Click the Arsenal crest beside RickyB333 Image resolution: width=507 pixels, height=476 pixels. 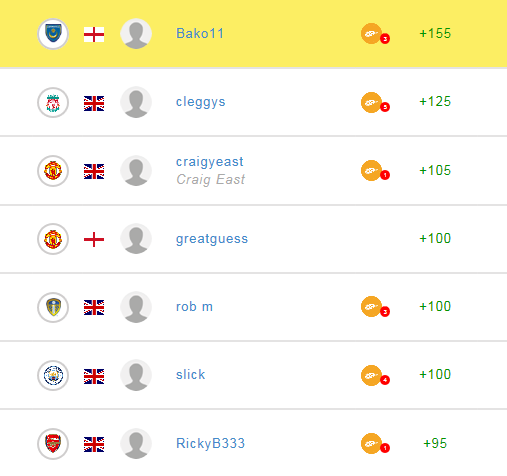pos(53,444)
